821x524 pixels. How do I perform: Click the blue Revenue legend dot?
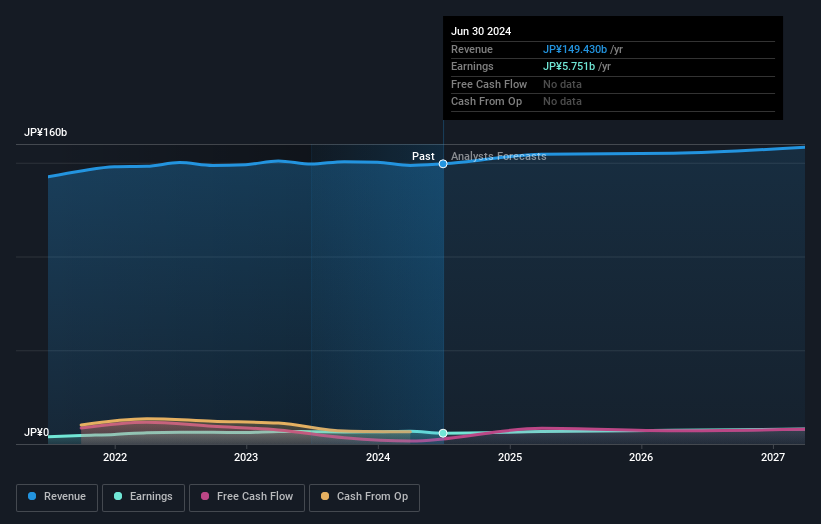click(32, 496)
